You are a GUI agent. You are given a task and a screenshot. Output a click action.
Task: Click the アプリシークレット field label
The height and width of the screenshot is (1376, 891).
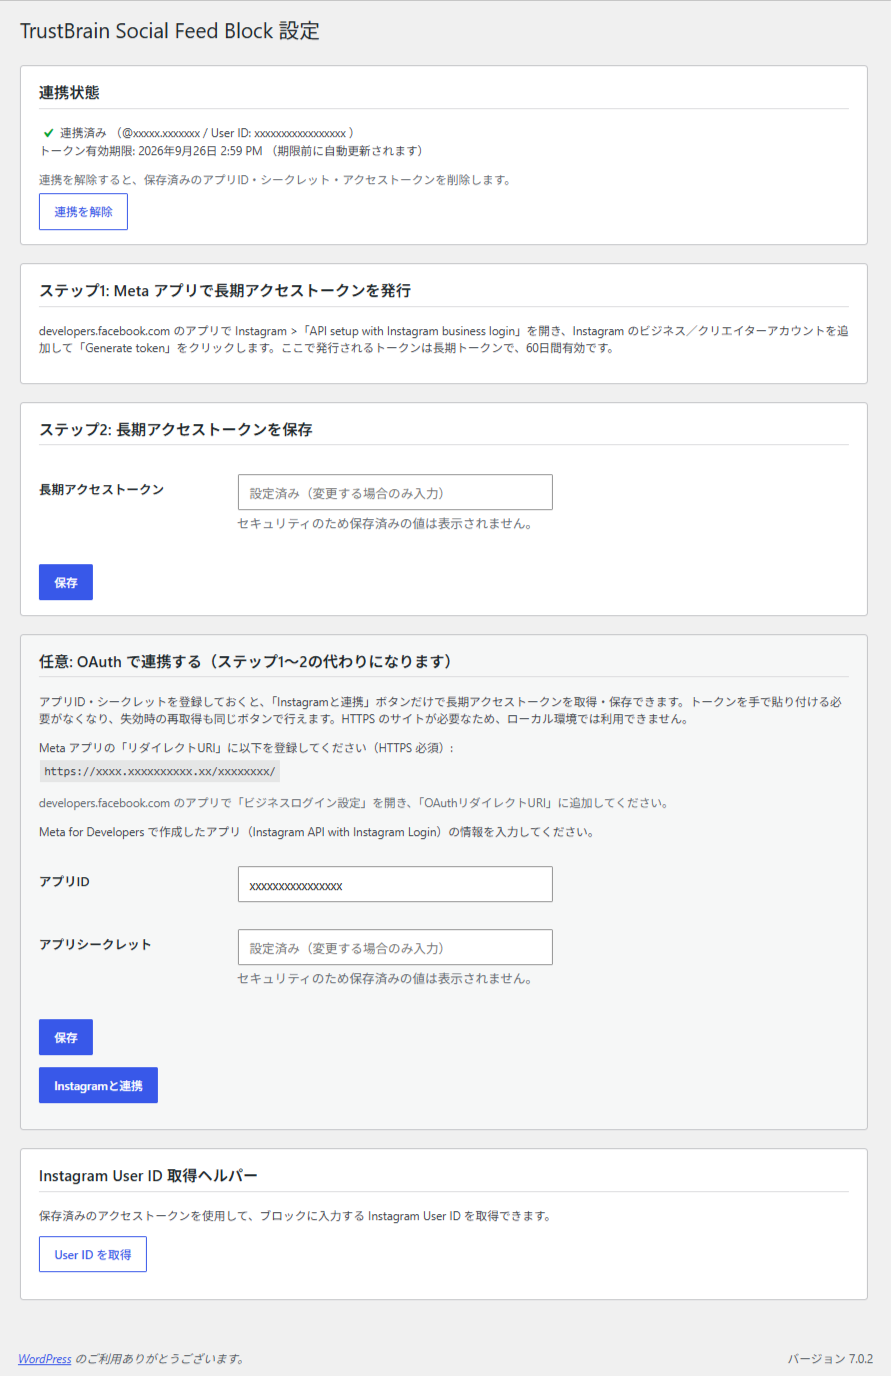[95, 944]
